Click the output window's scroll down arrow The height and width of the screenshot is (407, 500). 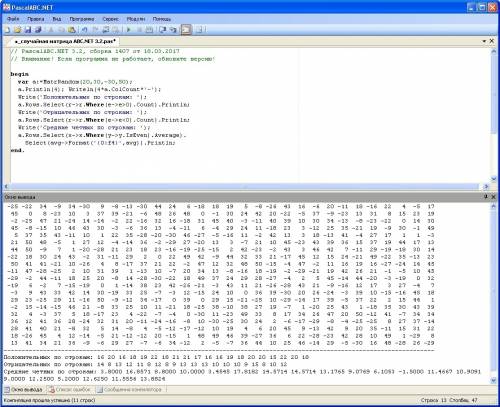tap(494, 380)
